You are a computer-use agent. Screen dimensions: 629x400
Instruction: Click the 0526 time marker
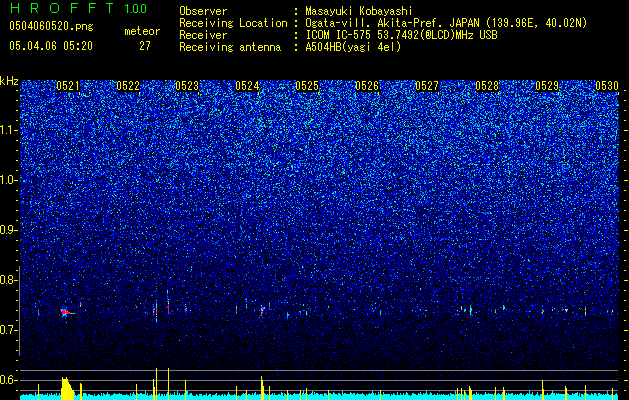[367, 86]
